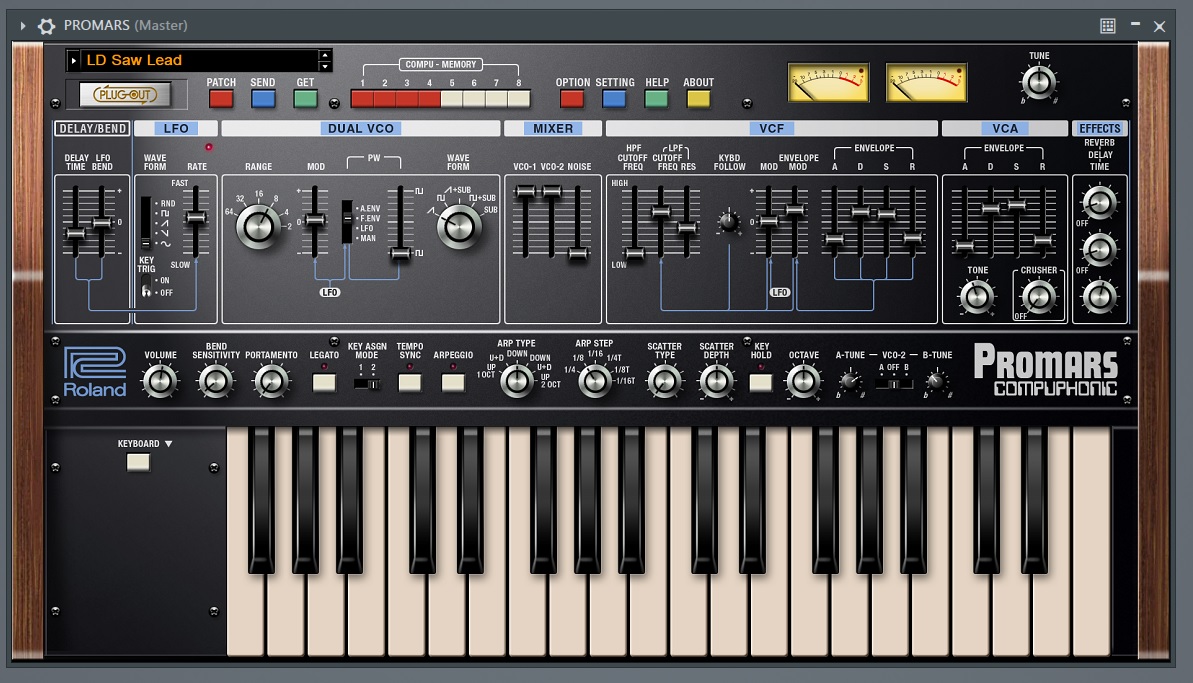Screen dimensions: 1193x683
Task: Click the green GET button
Action: (305, 98)
